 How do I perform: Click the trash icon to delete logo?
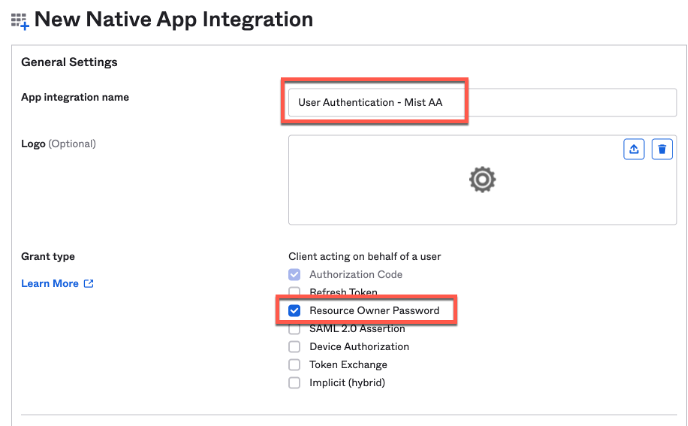(x=661, y=149)
